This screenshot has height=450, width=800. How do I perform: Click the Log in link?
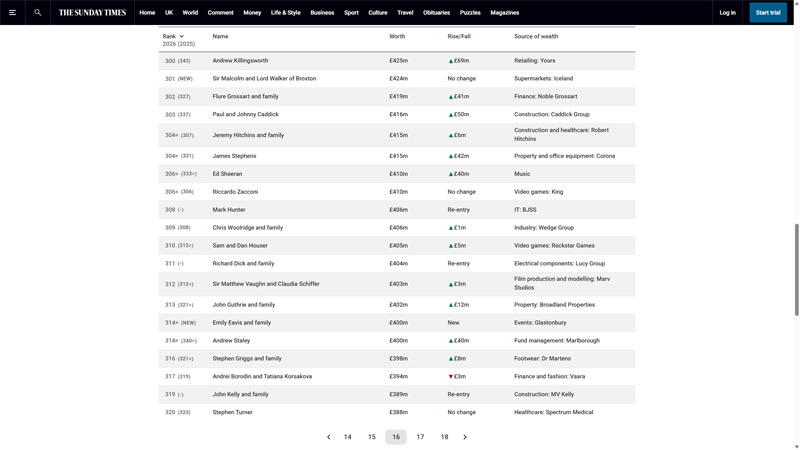tap(728, 12)
